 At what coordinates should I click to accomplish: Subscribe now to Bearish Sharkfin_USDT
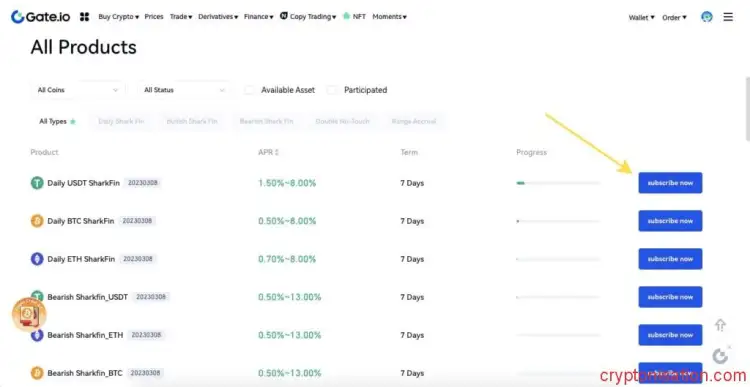coord(670,297)
